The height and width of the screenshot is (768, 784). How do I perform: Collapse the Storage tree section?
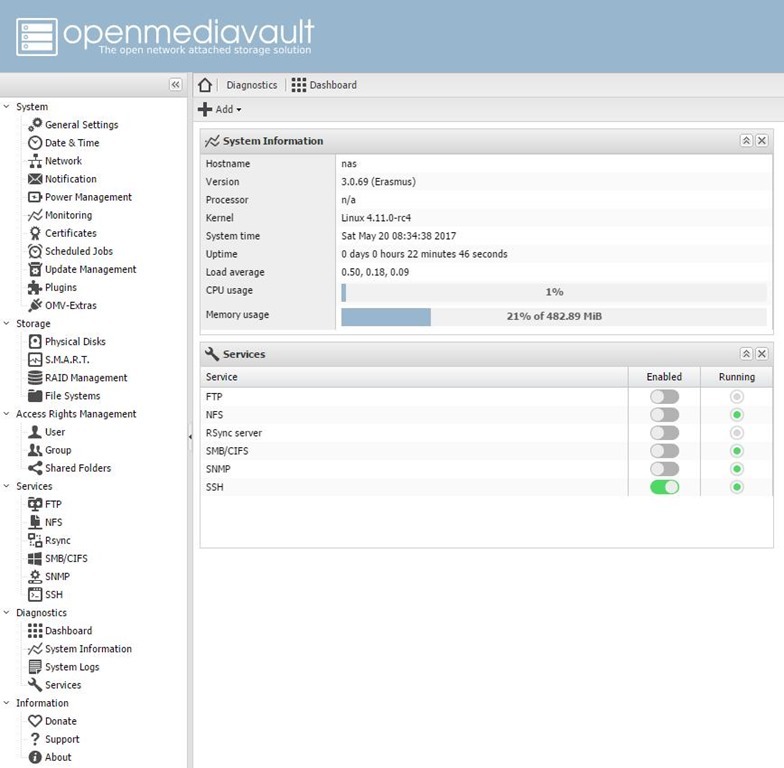pyautogui.click(x=7, y=324)
